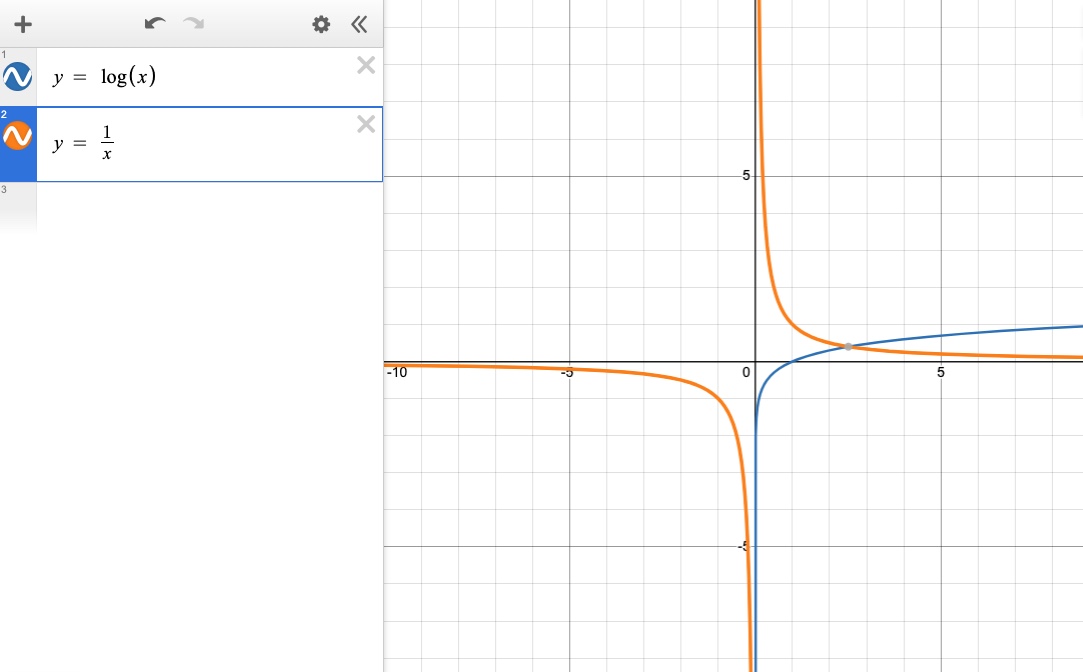This screenshot has height=672, width=1083.
Task: Undo the last action
Action: [x=154, y=24]
